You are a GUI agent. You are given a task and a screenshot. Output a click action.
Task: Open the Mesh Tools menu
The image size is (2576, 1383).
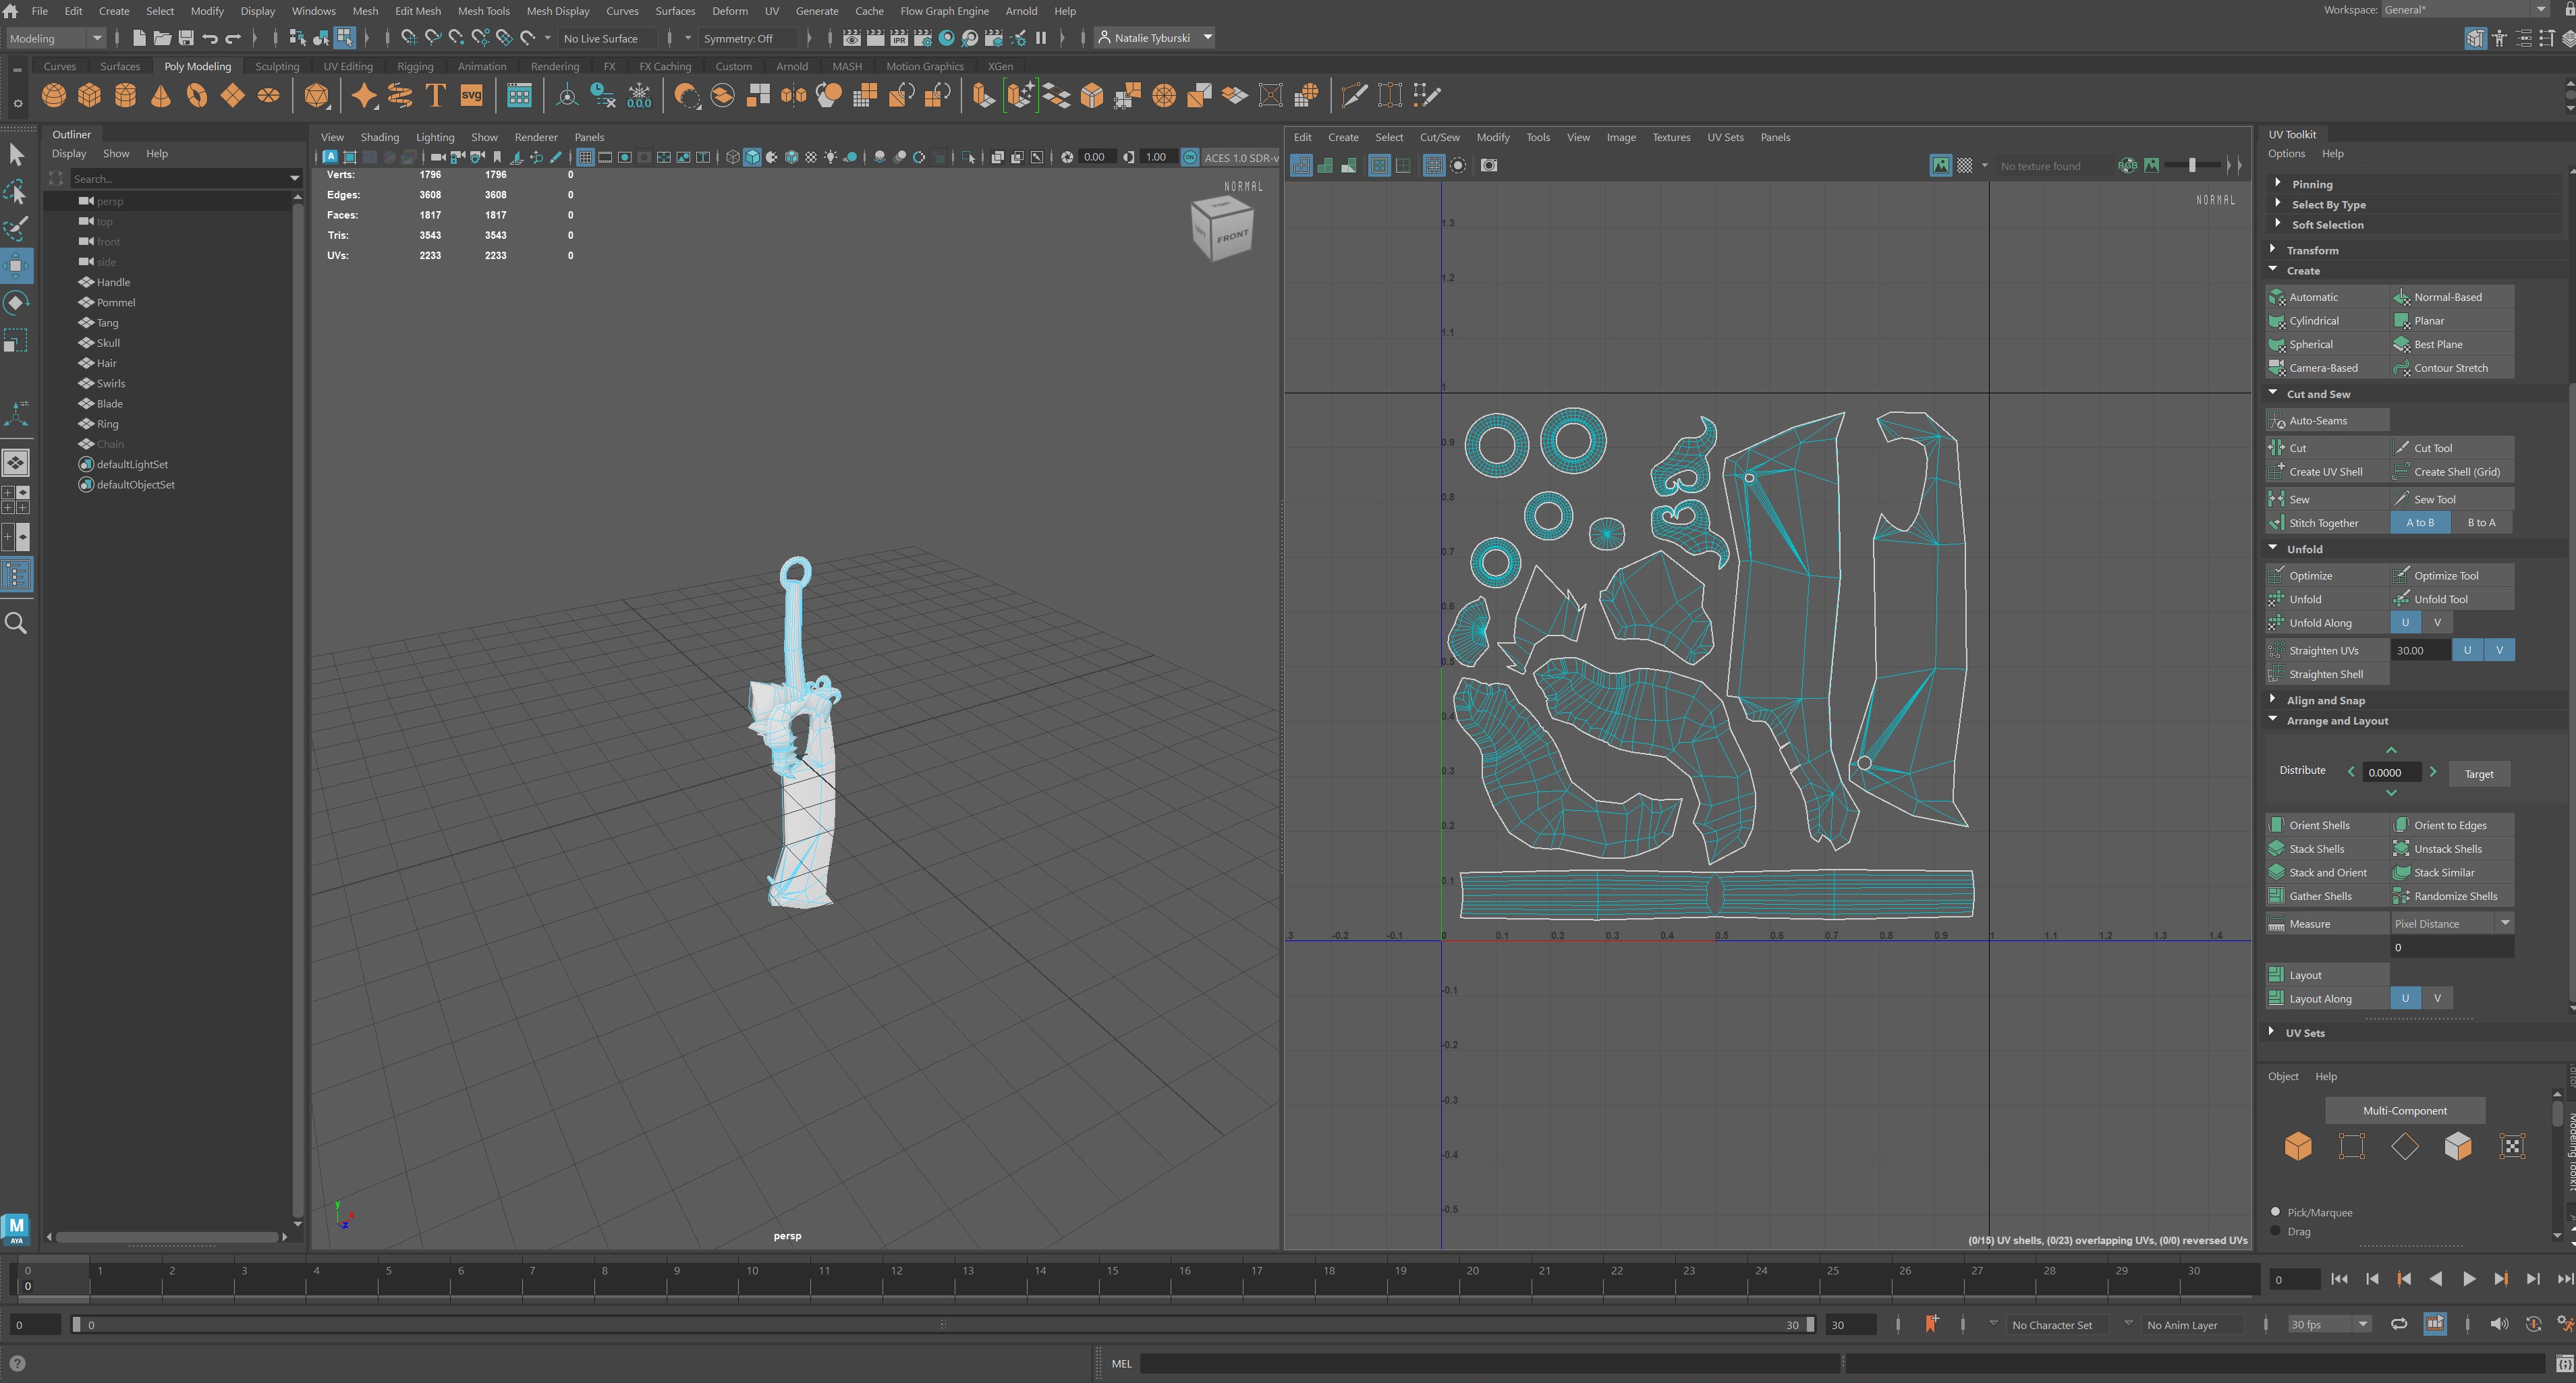(x=483, y=11)
